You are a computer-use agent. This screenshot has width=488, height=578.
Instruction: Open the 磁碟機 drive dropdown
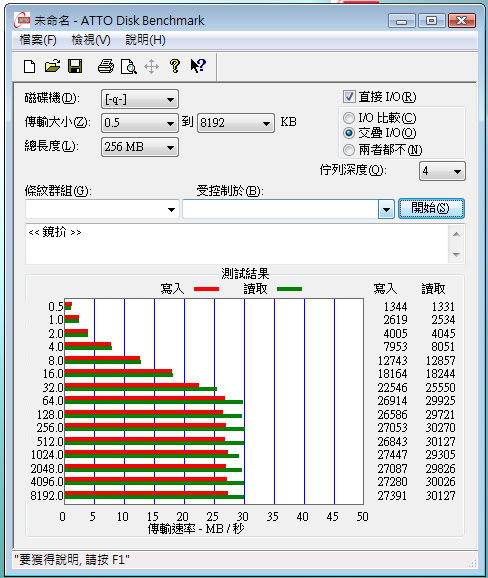pyautogui.click(x=140, y=99)
